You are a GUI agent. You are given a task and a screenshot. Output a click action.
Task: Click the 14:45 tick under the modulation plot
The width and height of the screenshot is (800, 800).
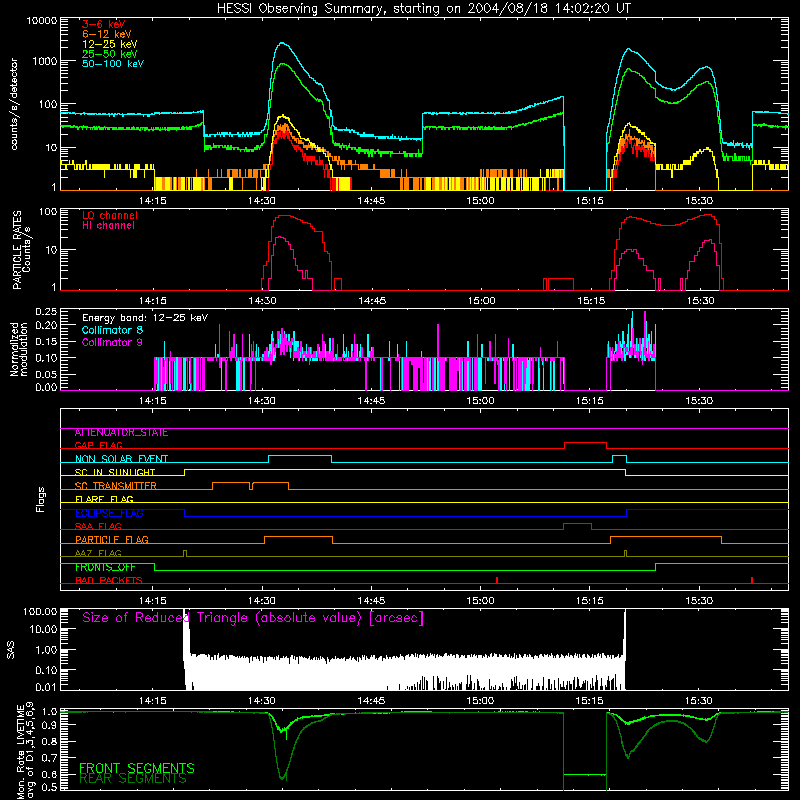(371, 401)
